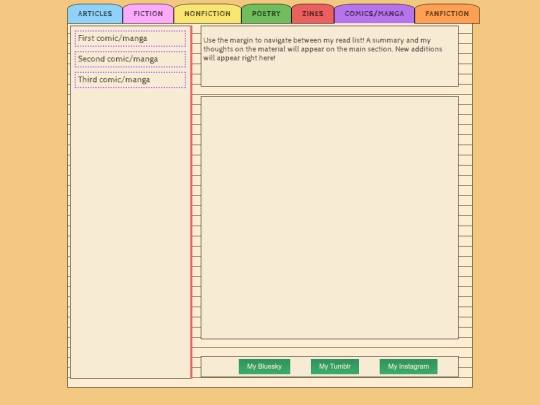Select the Comics/Manga tab

(x=374, y=14)
